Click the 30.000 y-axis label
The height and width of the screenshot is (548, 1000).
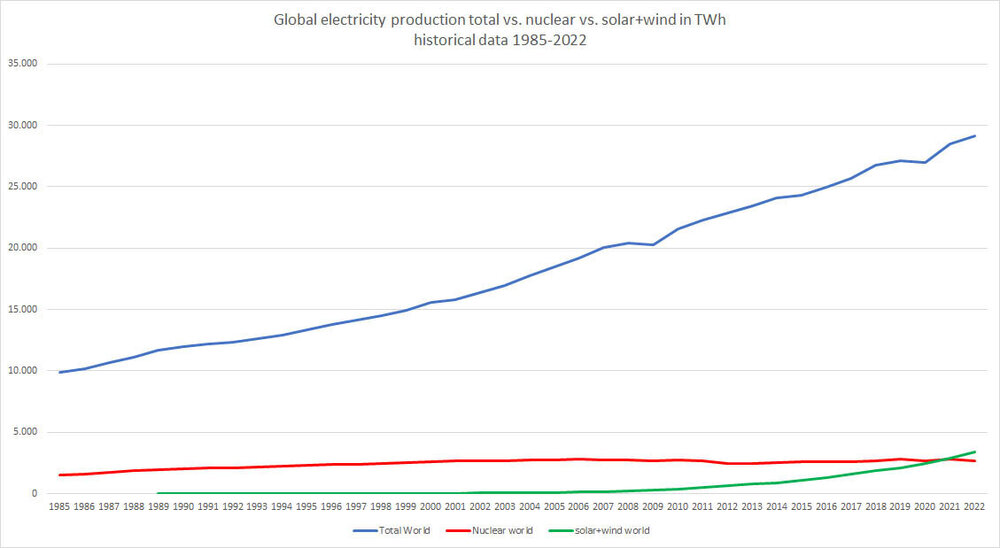click(22, 125)
